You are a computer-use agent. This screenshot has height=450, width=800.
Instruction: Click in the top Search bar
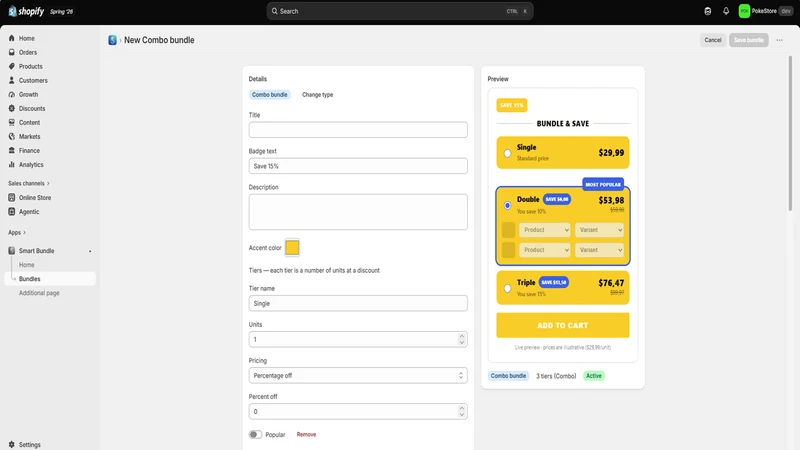[400, 11]
